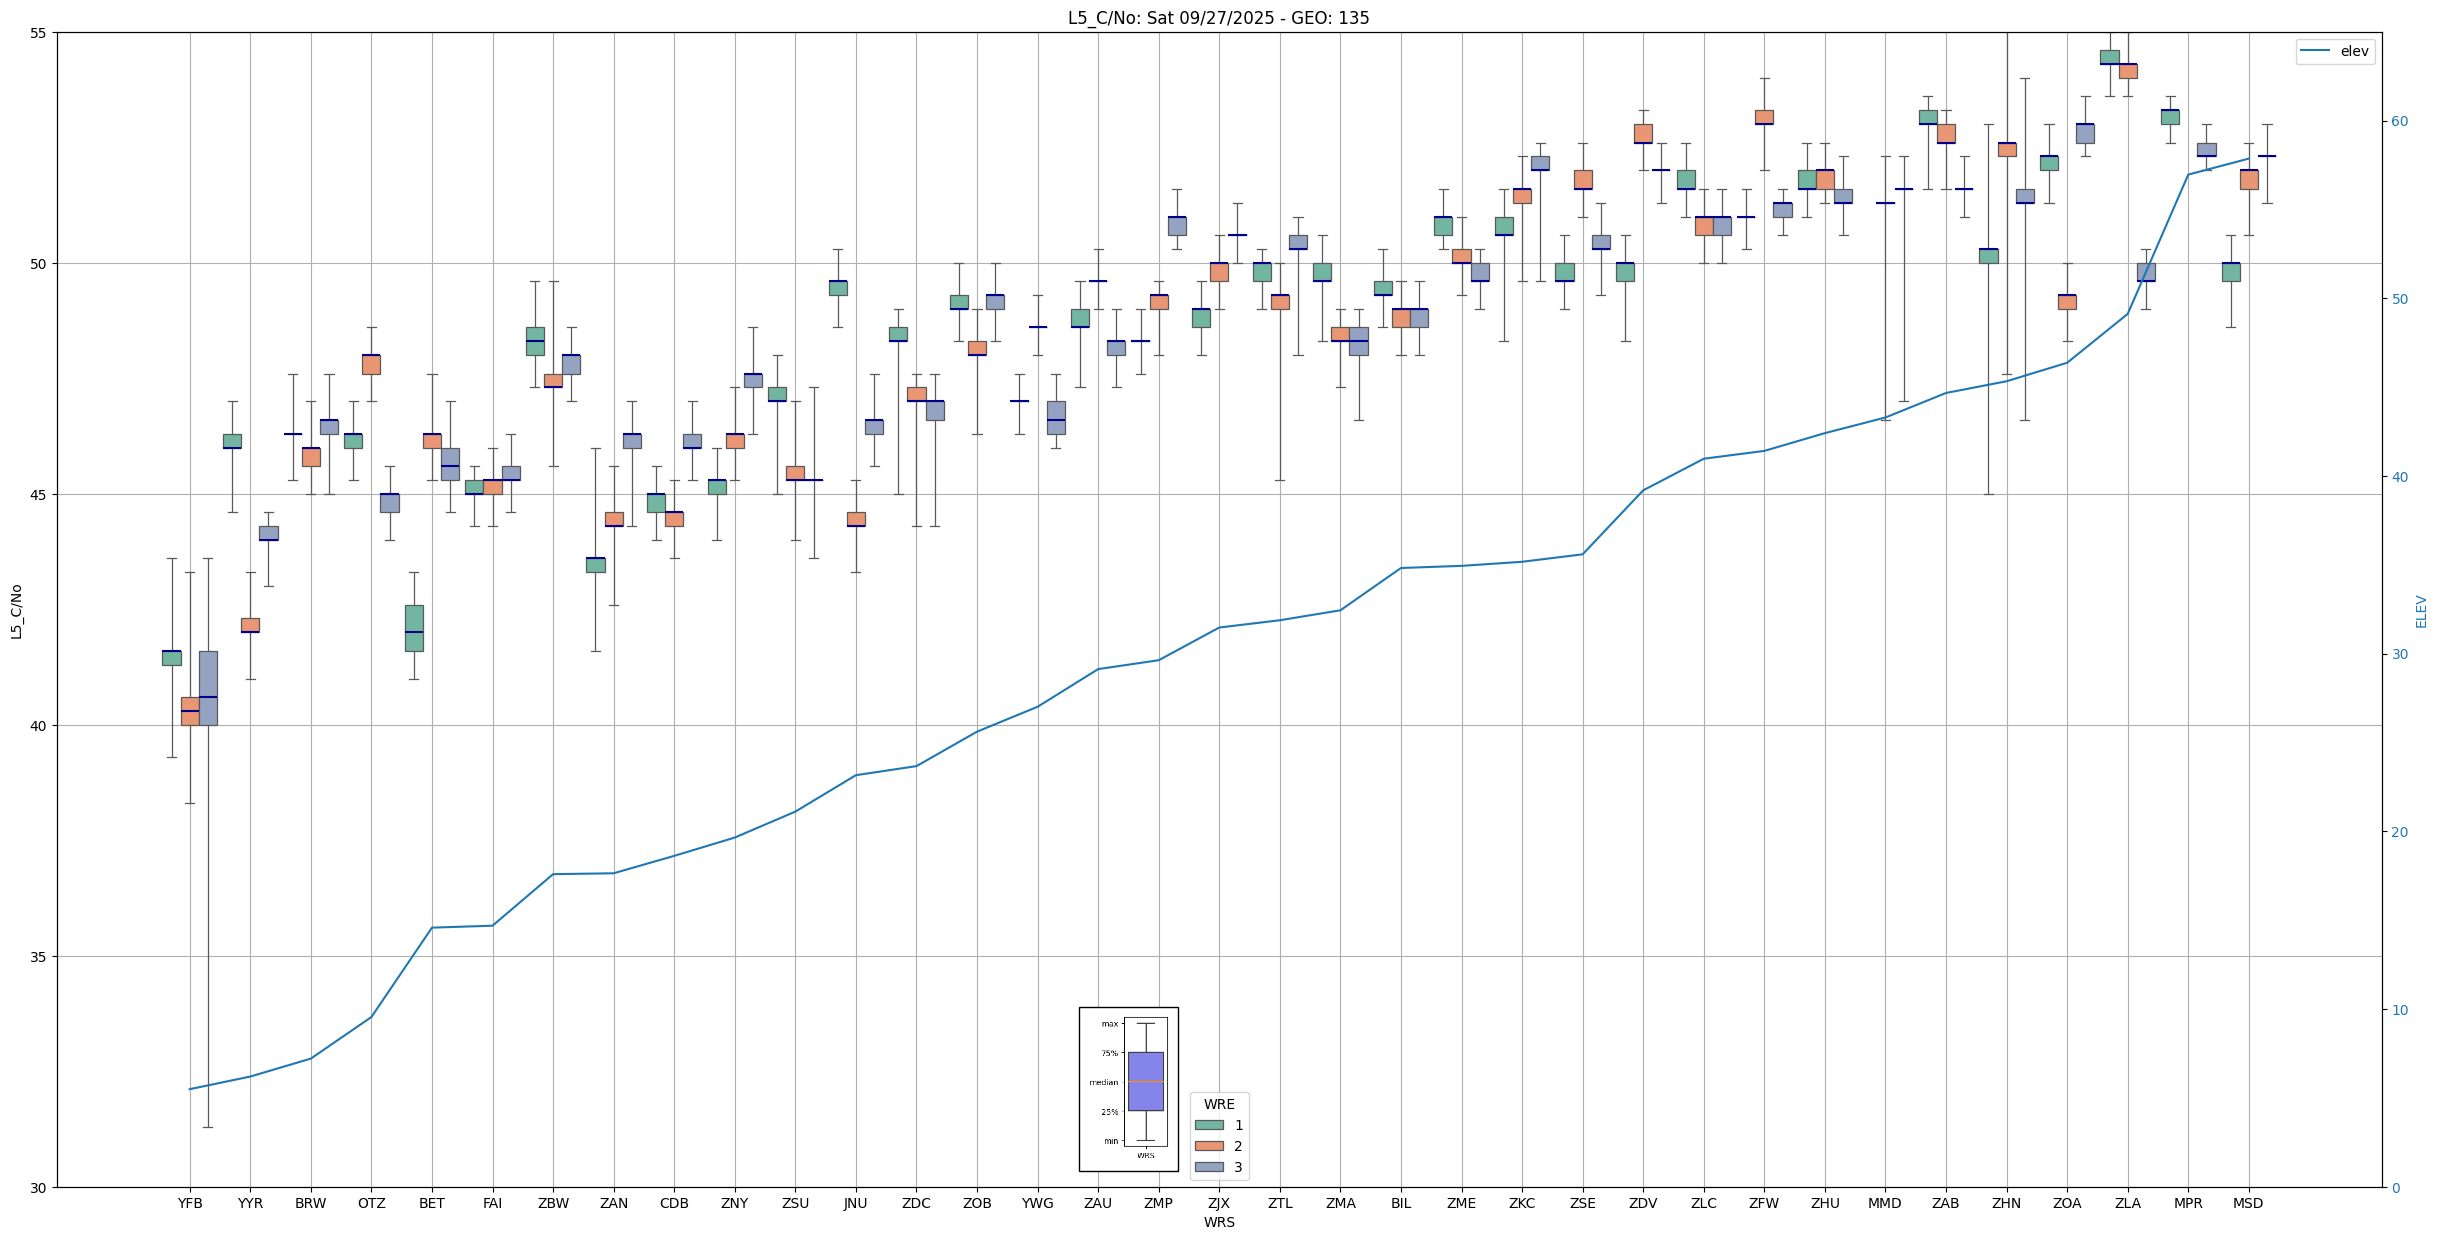
Task: Click the 55 tick on left axis
Action: (x=39, y=33)
